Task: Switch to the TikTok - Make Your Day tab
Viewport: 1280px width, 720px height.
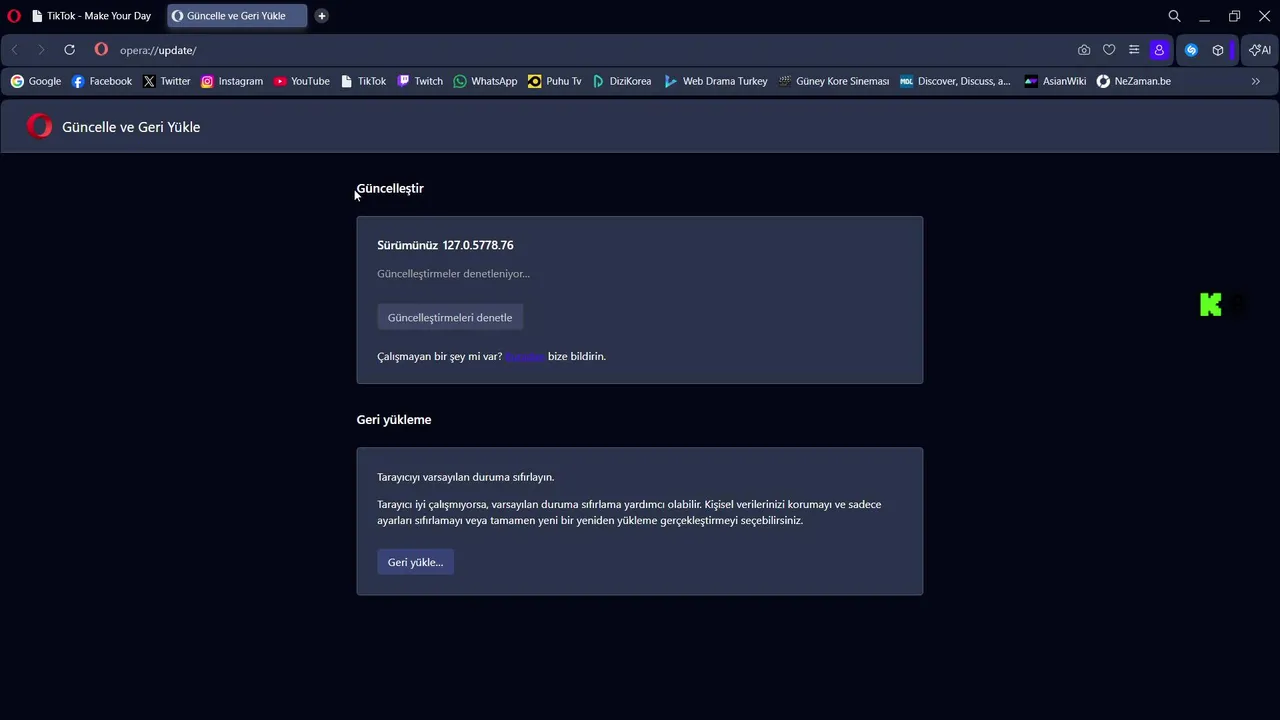Action: pos(91,16)
